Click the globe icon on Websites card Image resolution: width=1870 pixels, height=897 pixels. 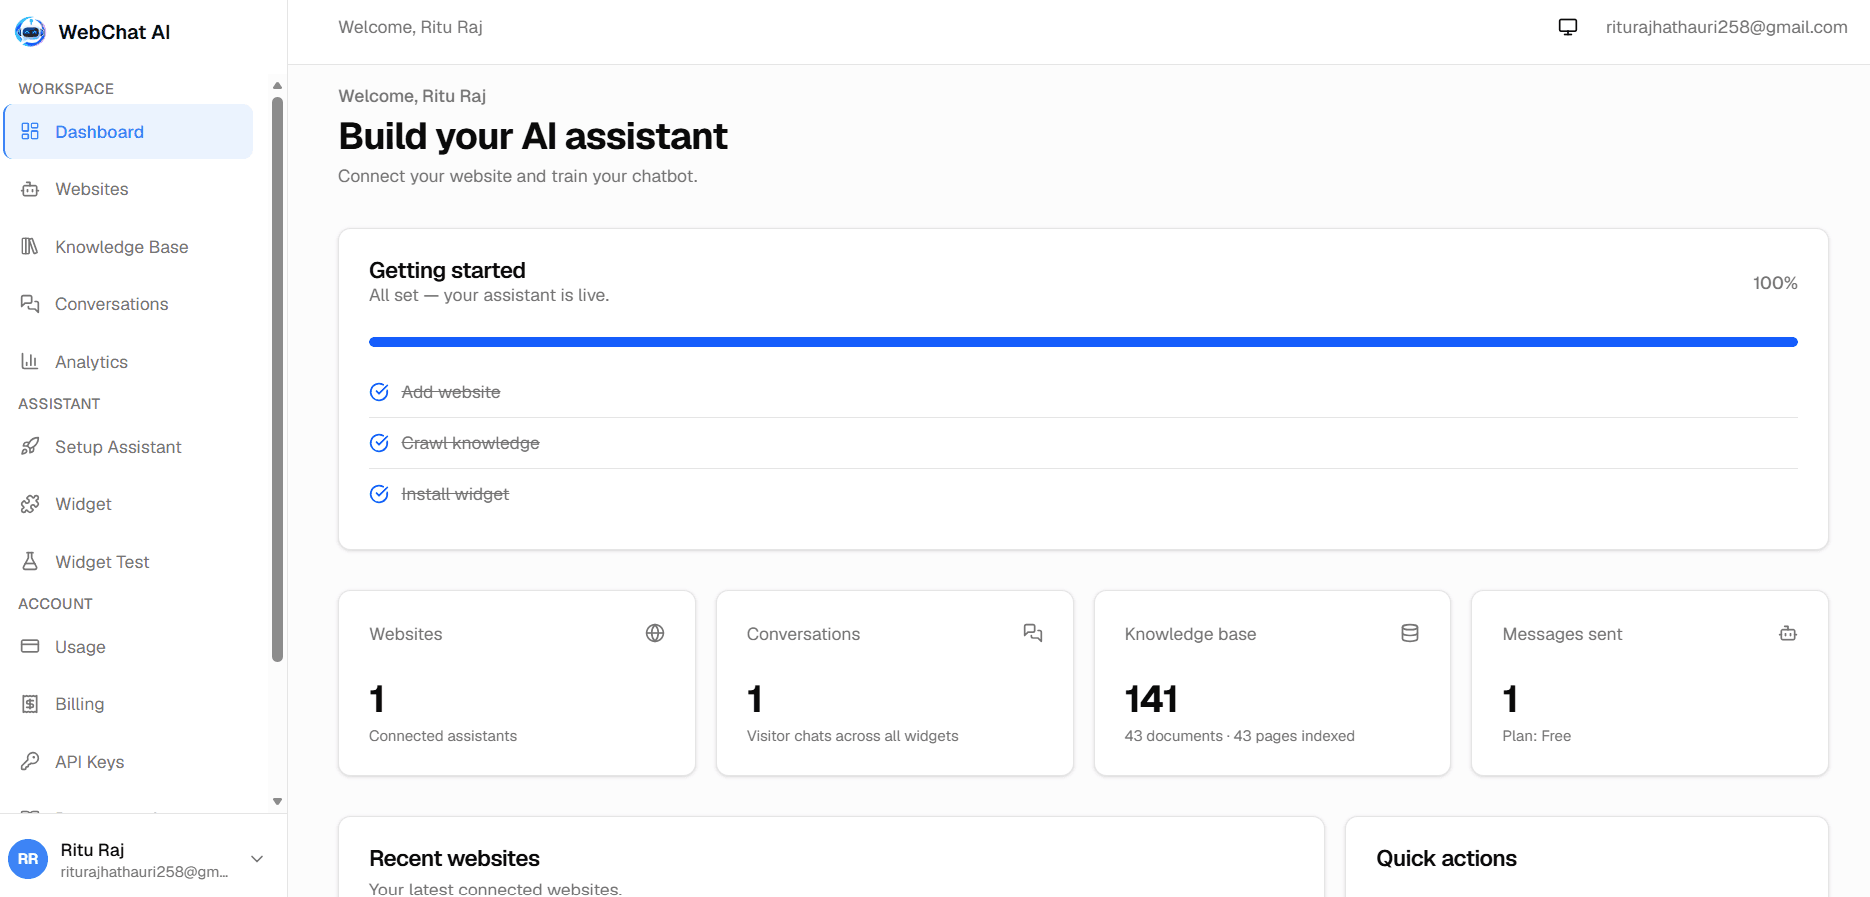[x=655, y=633]
